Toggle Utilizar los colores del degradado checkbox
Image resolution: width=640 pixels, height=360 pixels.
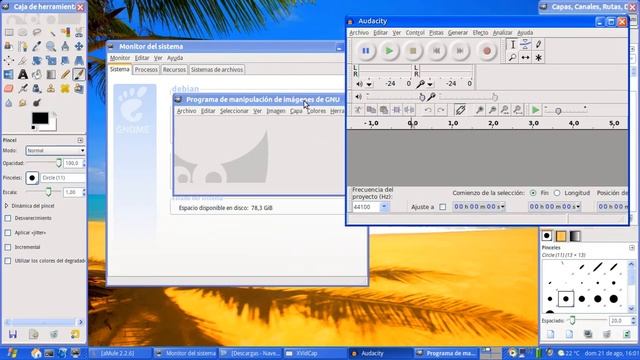click(x=8, y=261)
